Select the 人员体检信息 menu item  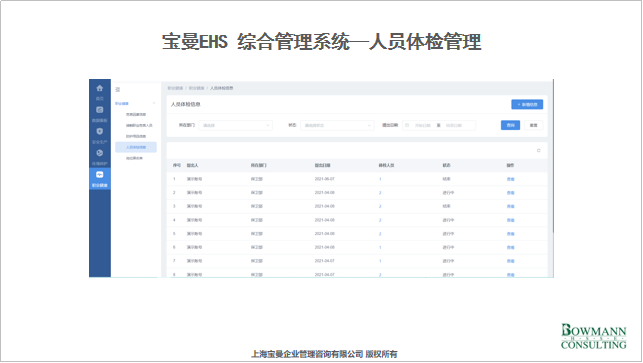tap(136, 147)
